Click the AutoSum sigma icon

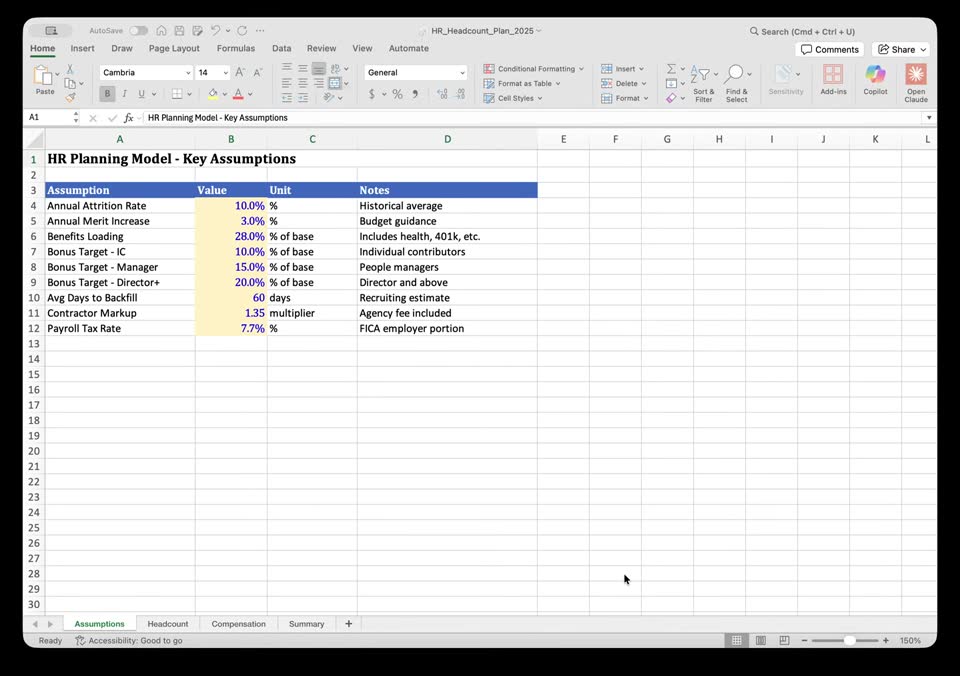[x=671, y=69]
